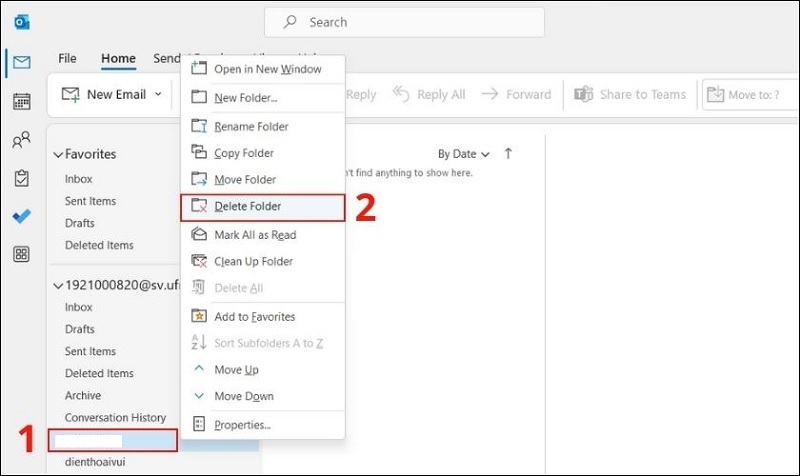Open the Mail view in sidebar

coord(21,62)
